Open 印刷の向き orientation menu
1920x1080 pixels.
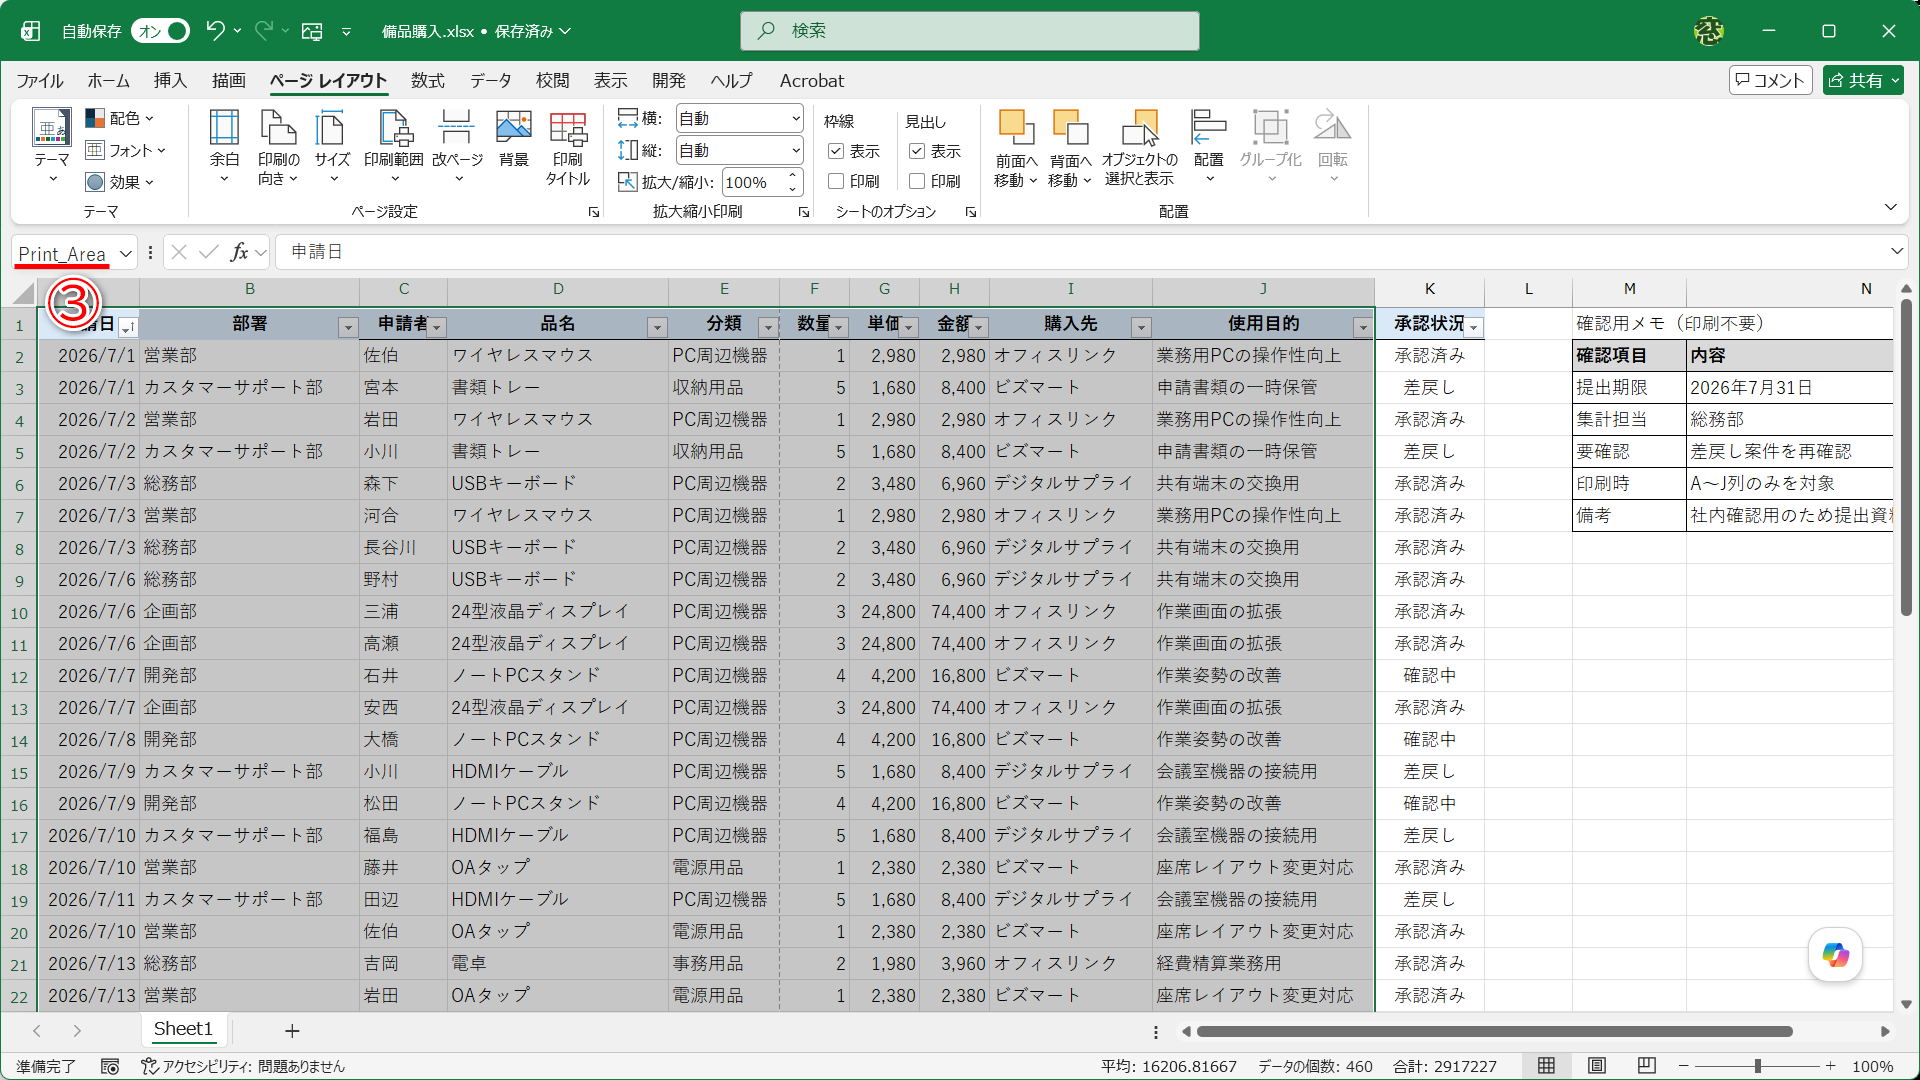pos(278,146)
